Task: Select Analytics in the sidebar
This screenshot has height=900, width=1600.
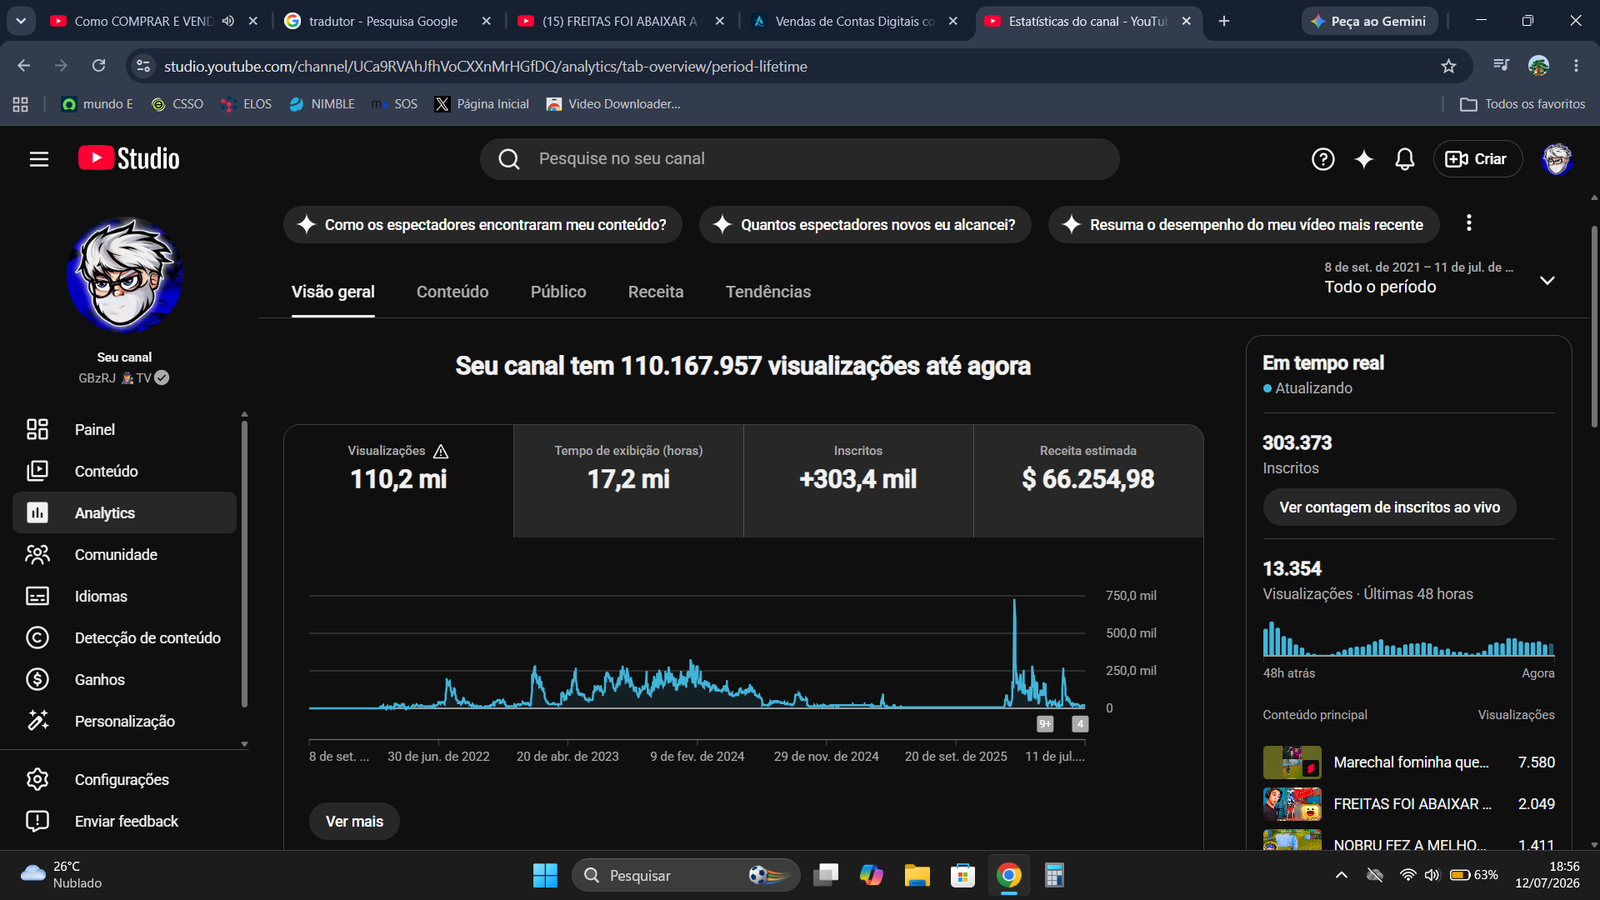Action: click(125, 513)
